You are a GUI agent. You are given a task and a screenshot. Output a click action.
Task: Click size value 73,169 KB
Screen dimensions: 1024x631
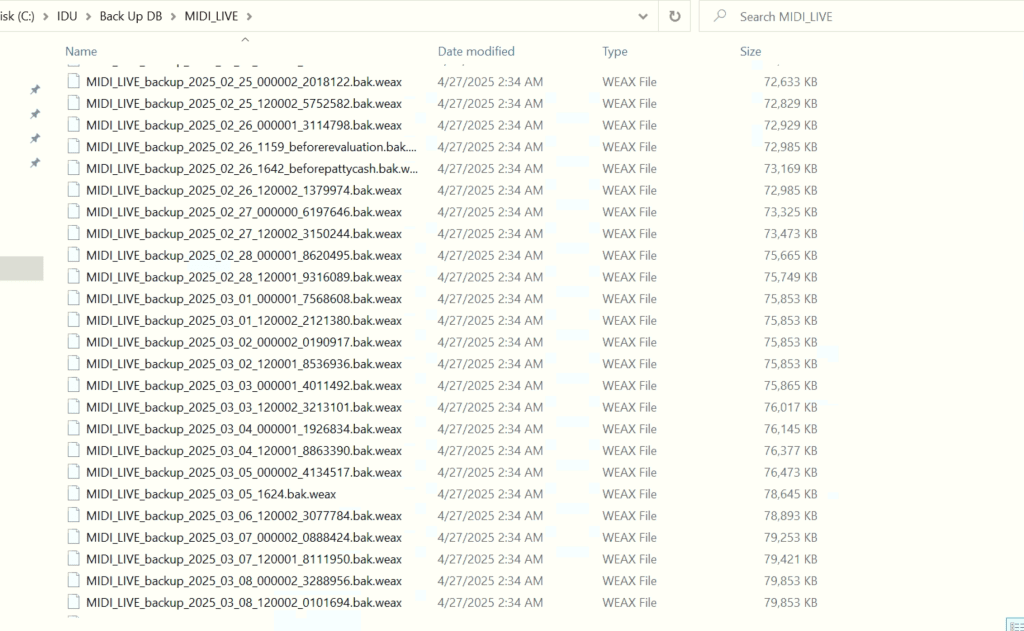click(x=790, y=169)
